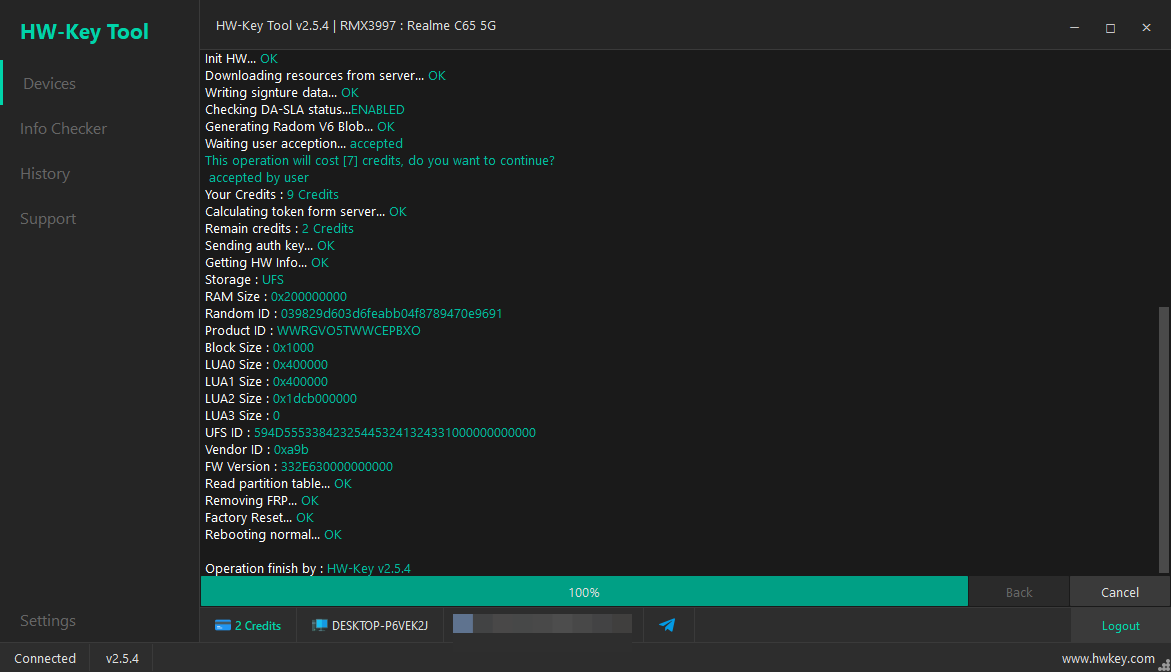Maximize the HW-Key Tool window

[x=1111, y=28]
